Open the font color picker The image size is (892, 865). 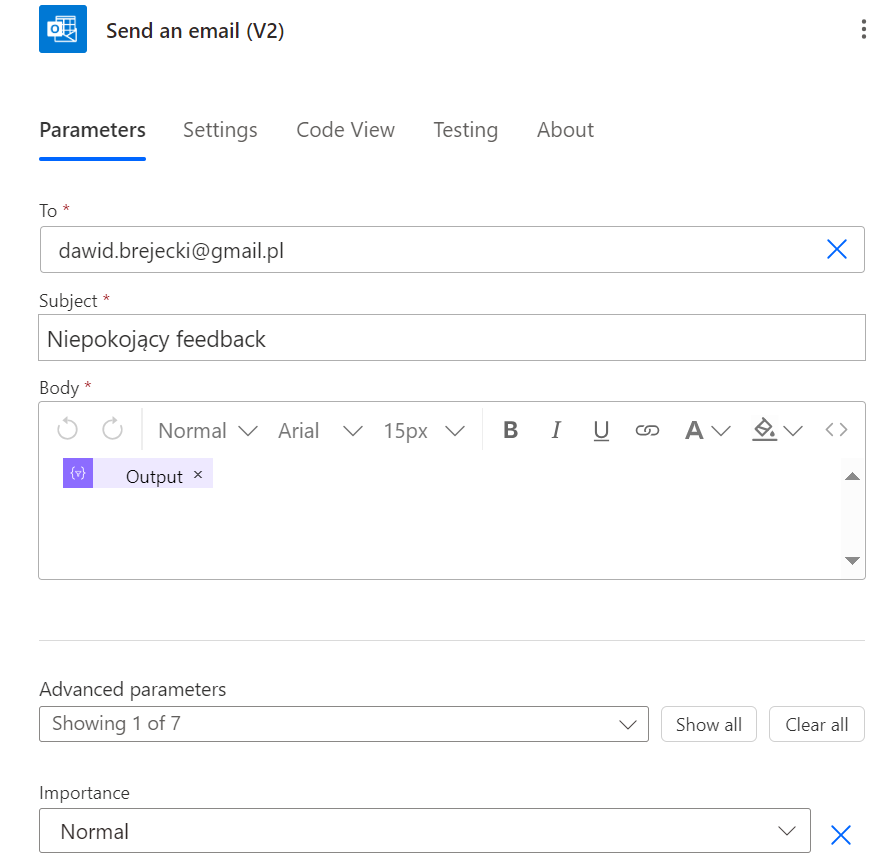(707, 430)
